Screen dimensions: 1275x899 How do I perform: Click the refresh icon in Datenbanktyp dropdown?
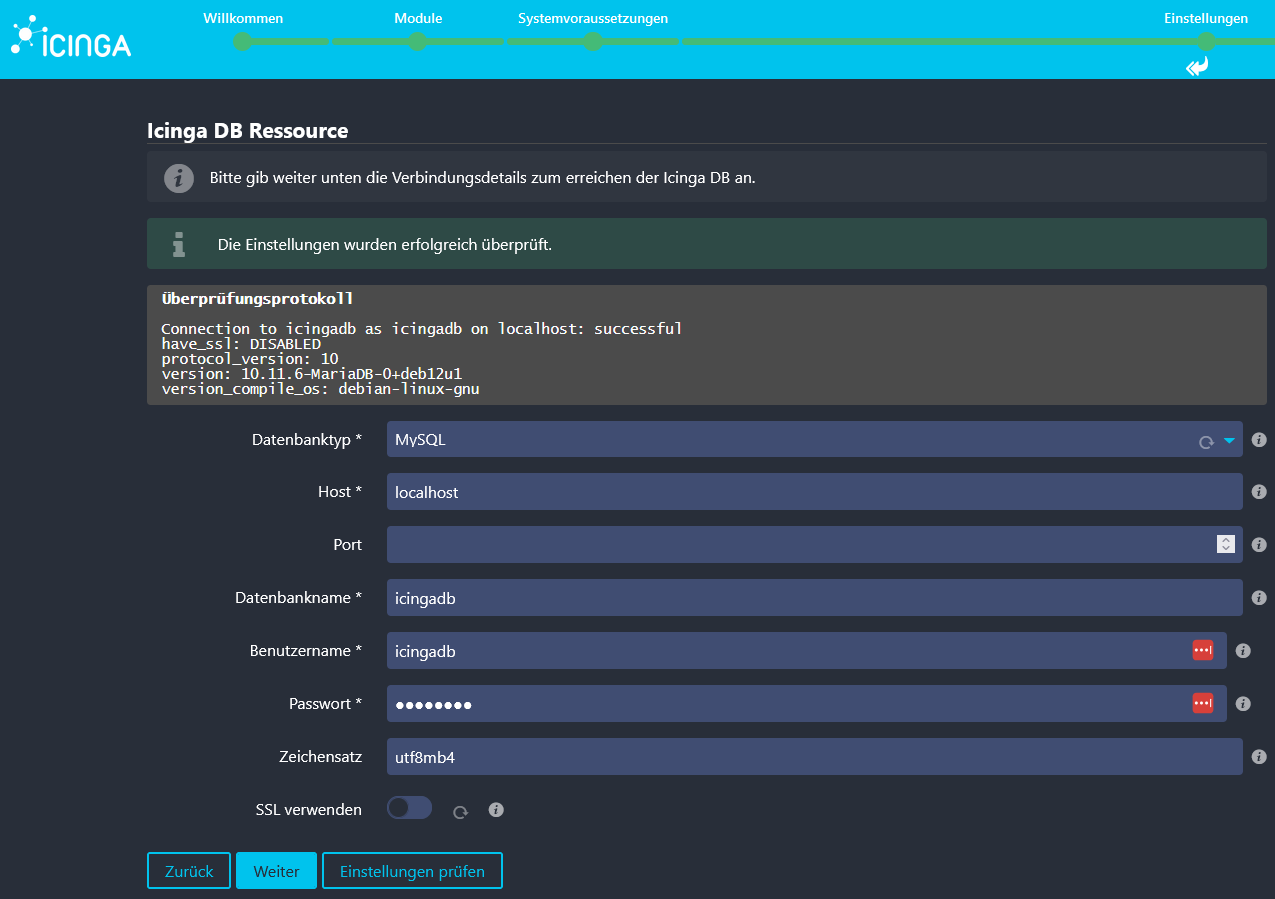pos(1206,441)
